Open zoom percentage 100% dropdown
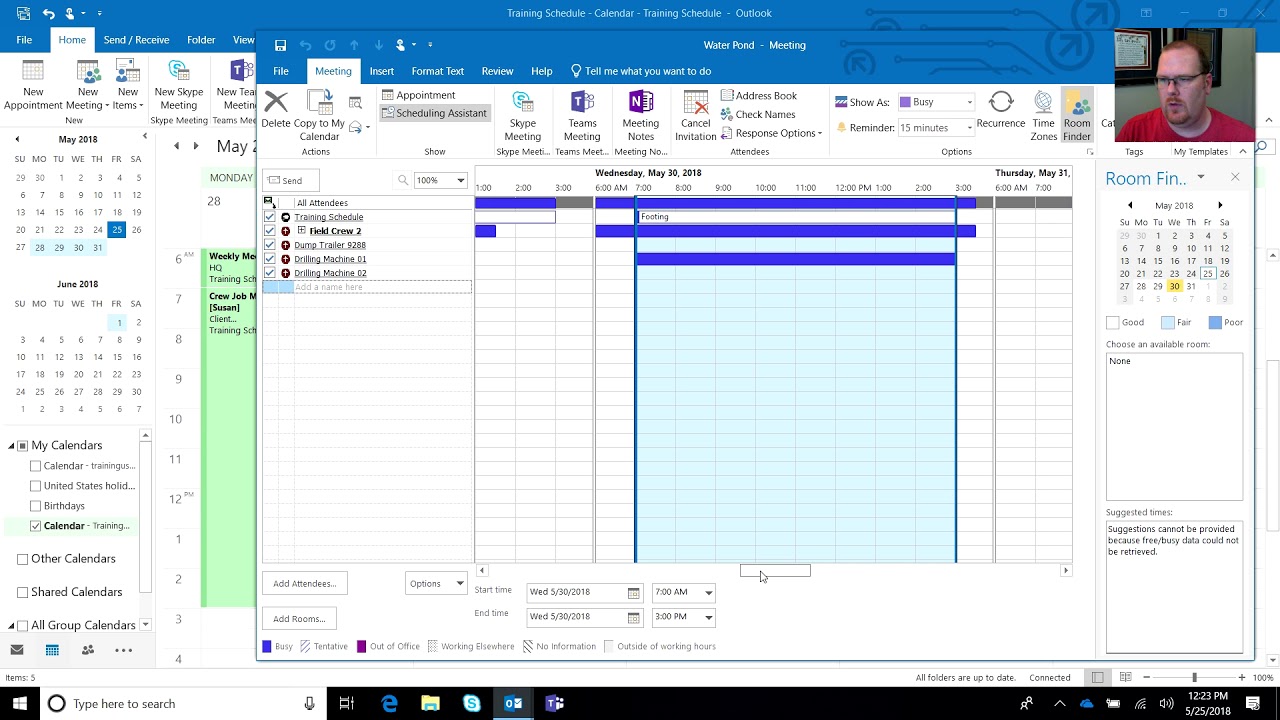This screenshot has height=720, width=1280. tap(460, 181)
